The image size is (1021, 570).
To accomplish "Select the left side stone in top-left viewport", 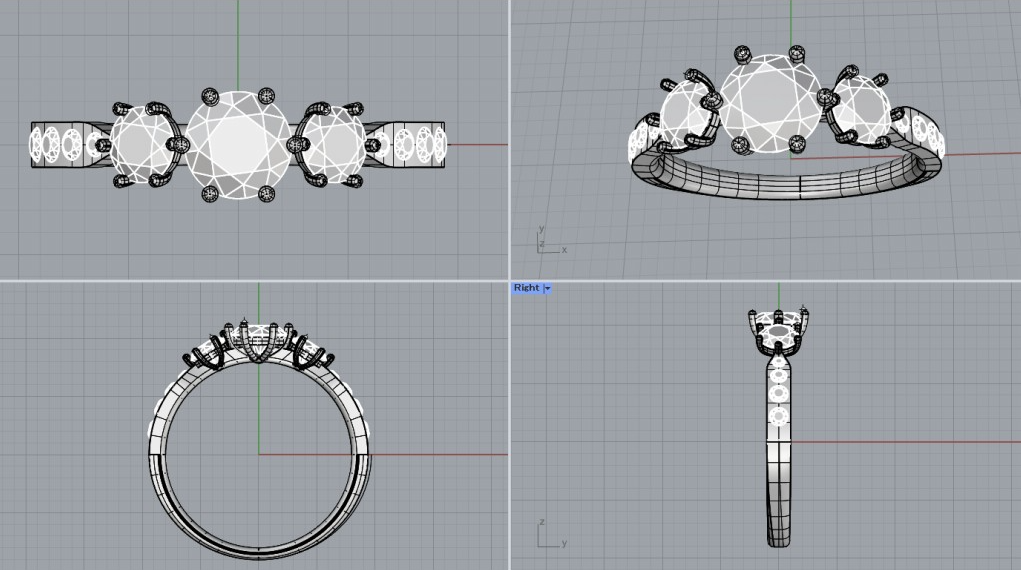I will pos(143,145).
